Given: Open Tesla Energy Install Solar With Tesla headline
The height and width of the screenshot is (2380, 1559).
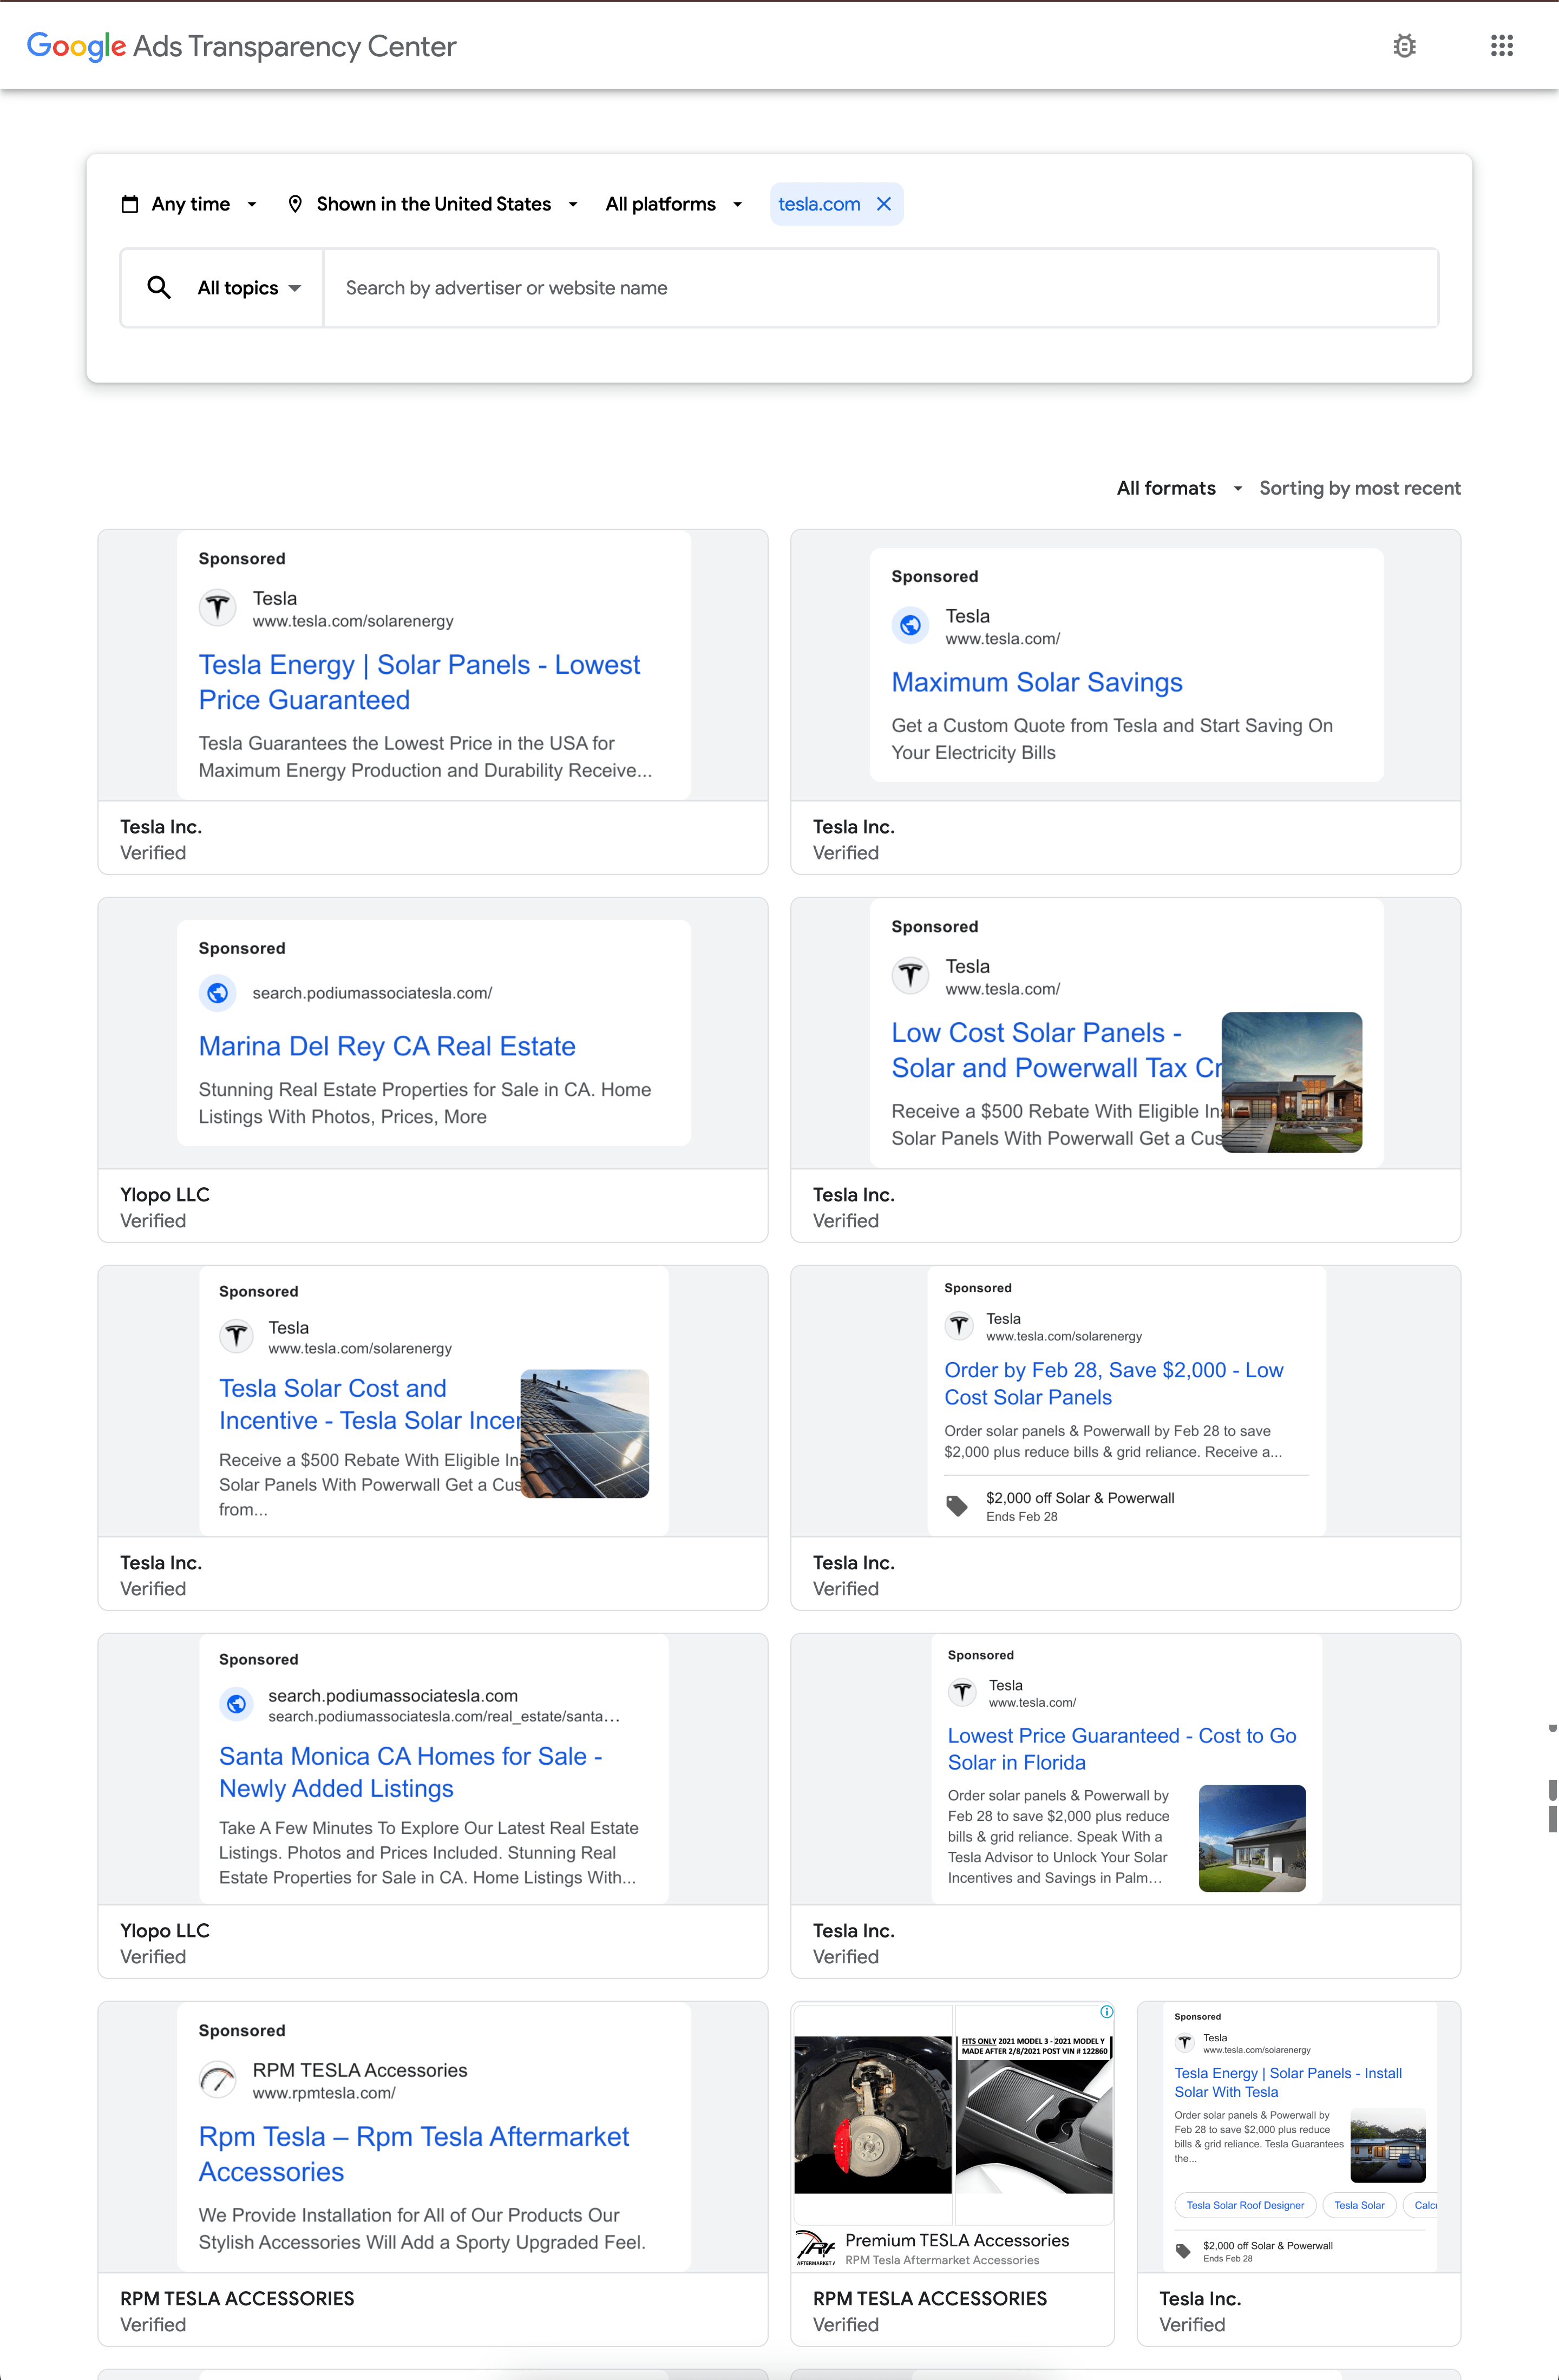Looking at the screenshot, I should pyautogui.click(x=1288, y=2082).
